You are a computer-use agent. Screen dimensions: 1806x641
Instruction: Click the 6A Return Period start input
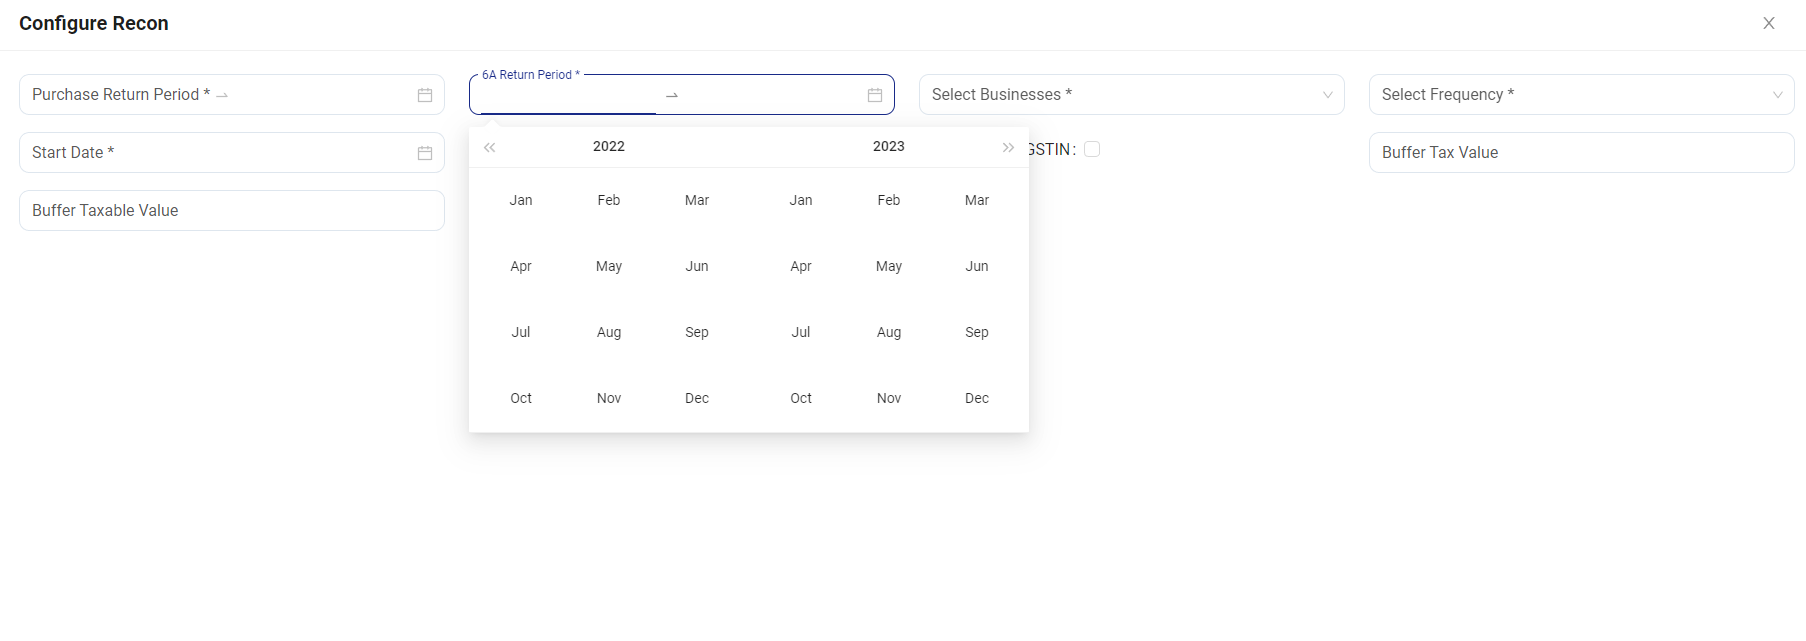point(567,95)
